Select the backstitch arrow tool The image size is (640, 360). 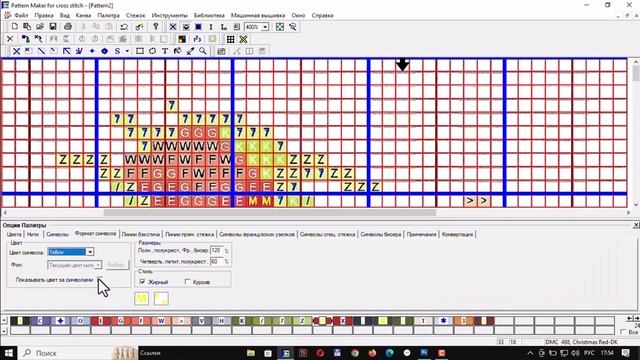coord(67,51)
